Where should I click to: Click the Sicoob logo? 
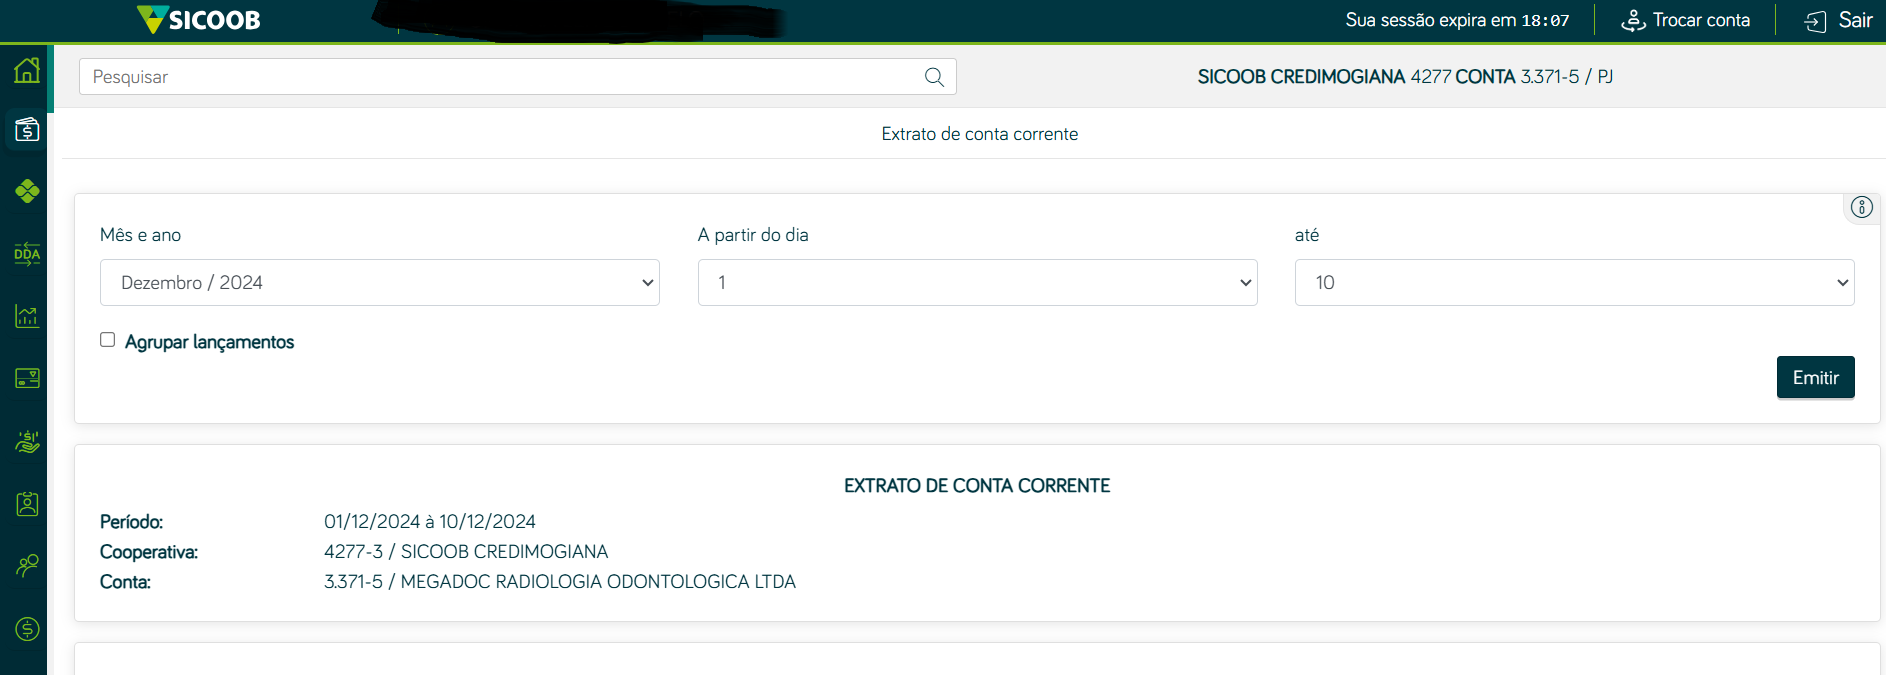[198, 20]
